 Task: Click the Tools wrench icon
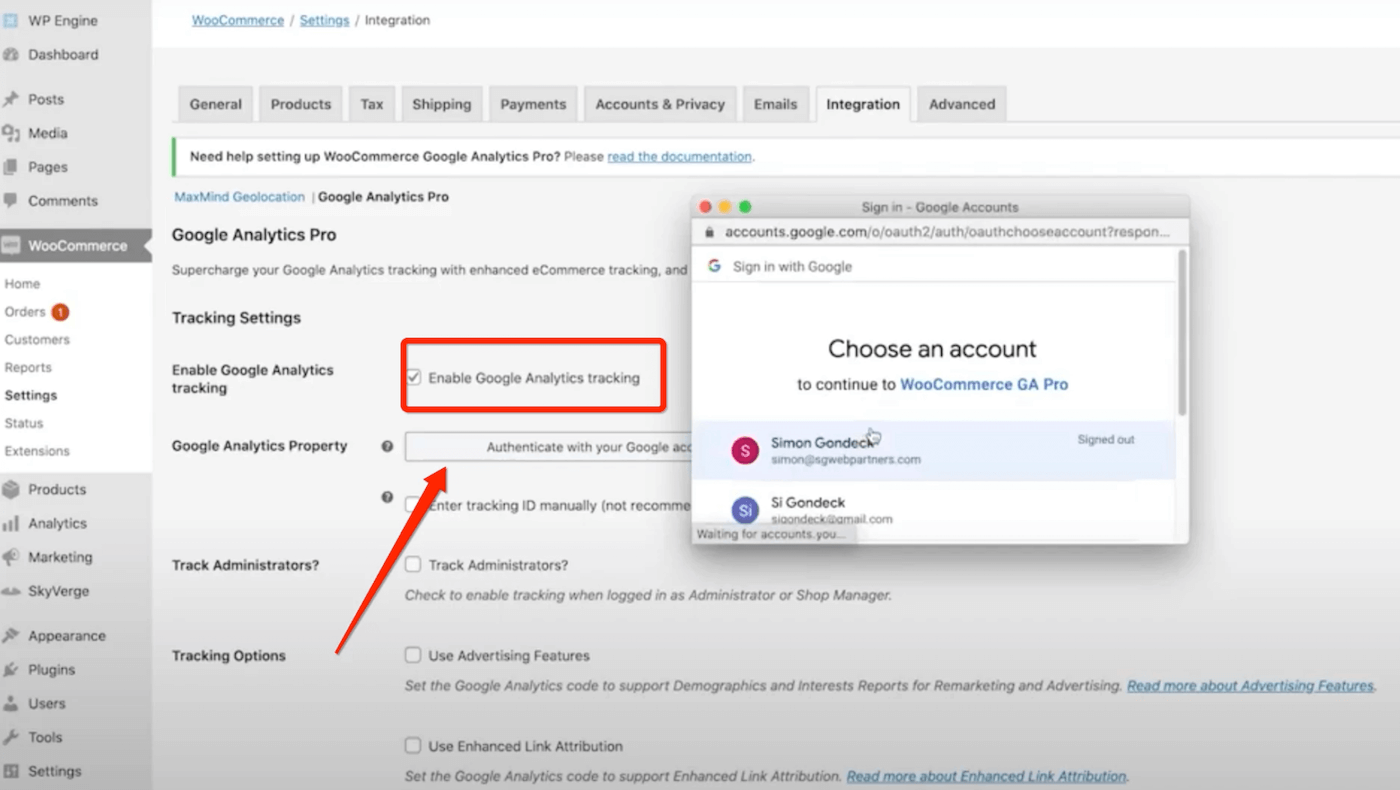click(11, 737)
